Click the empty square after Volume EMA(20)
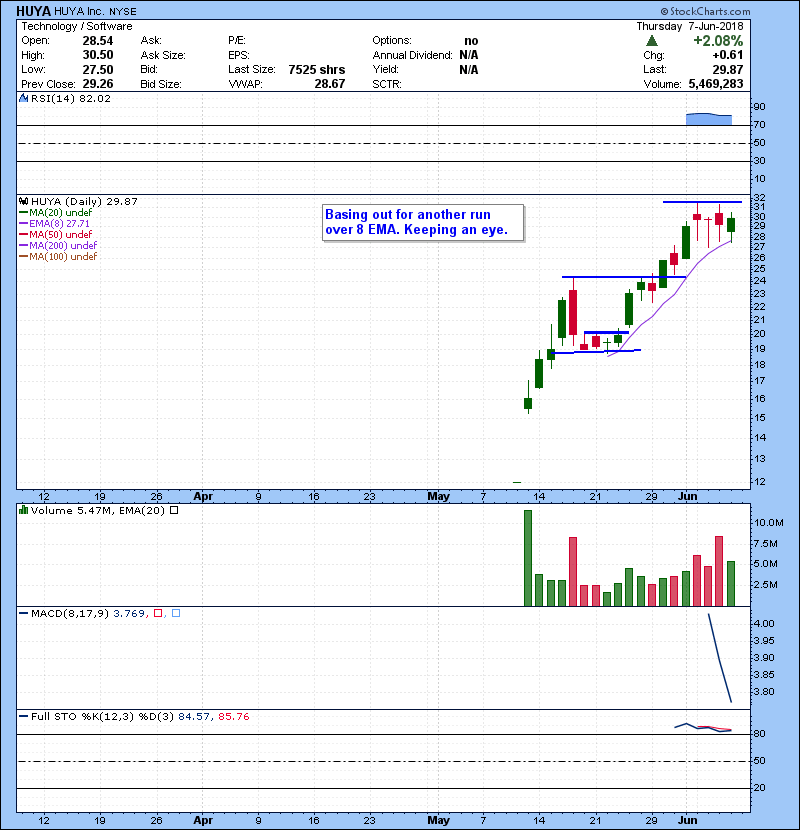Viewport: 800px width, 830px height. (174, 510)
